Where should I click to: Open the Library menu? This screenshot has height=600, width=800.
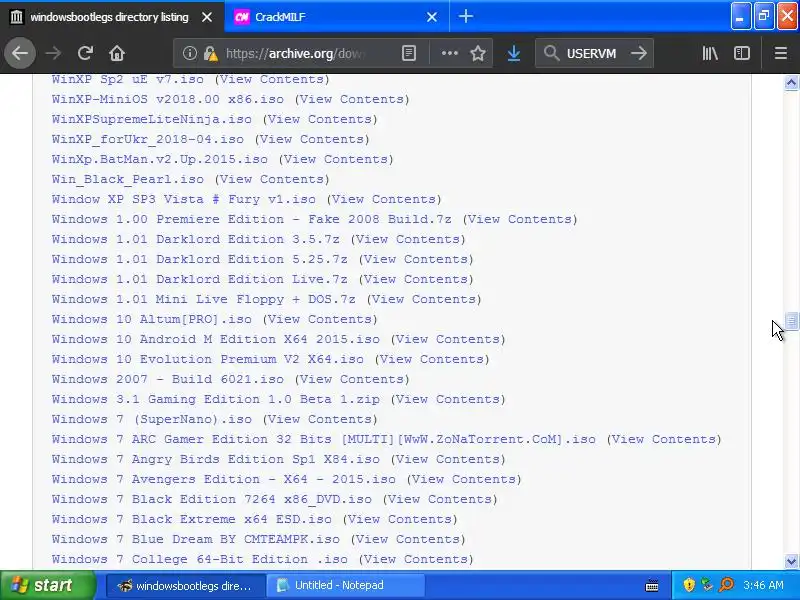pos(710,53)
